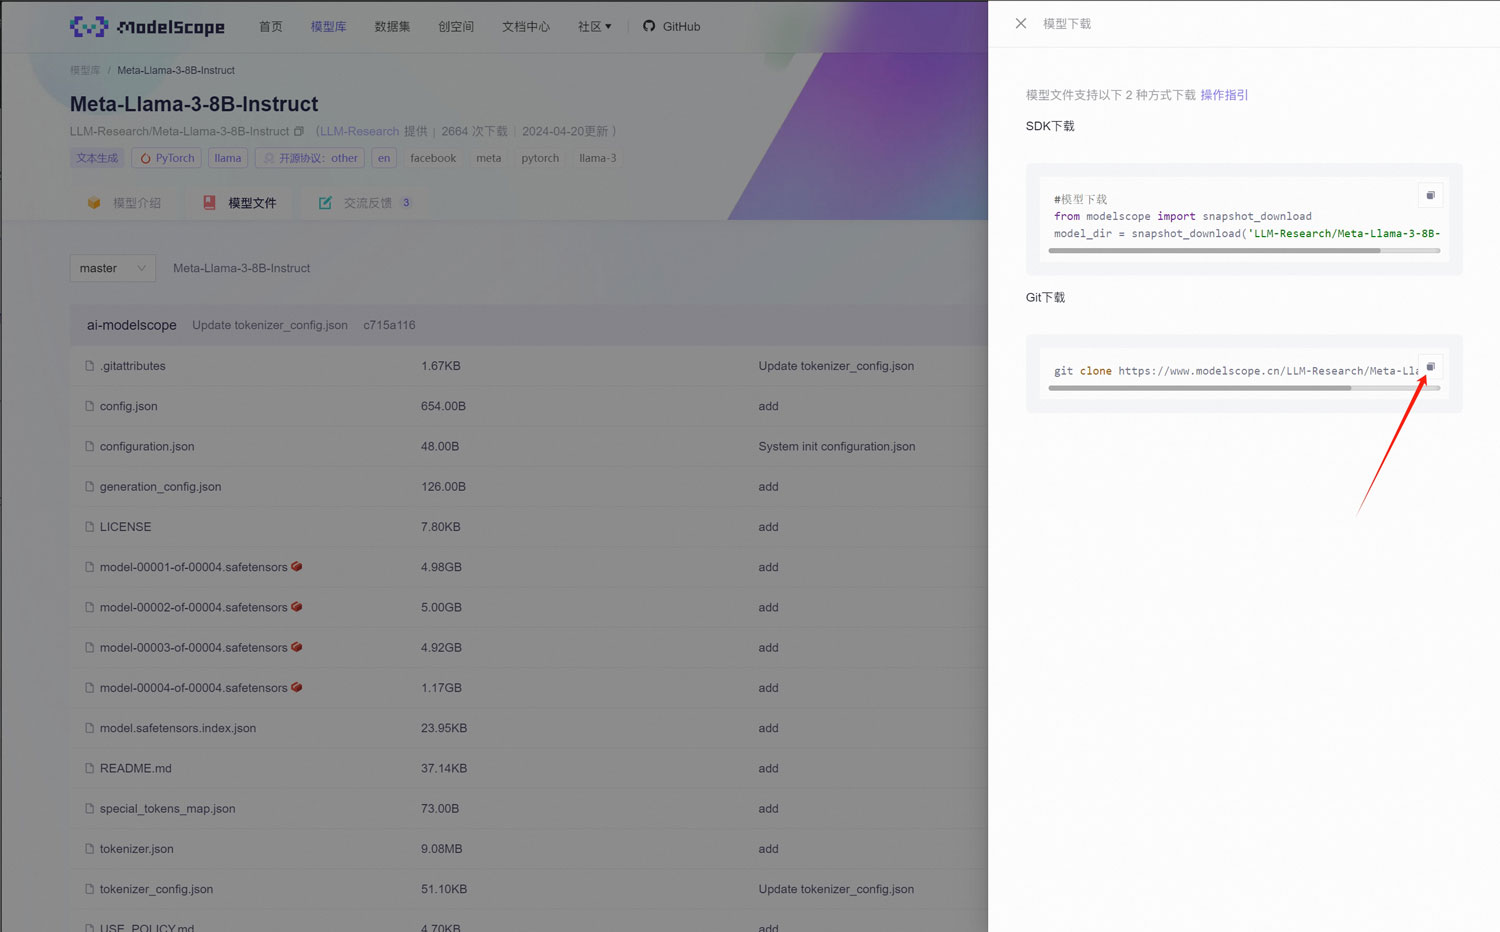The height and width of the screenshot is (932, 1500).
Task: Open the 操作指引 link
Action: tap(1224, 95)
